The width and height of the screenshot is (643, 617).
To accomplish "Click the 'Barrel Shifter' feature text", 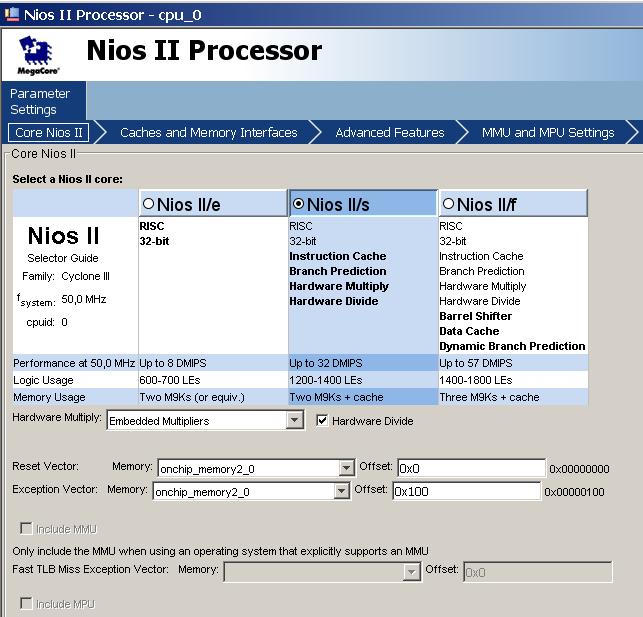I will 475,316.
